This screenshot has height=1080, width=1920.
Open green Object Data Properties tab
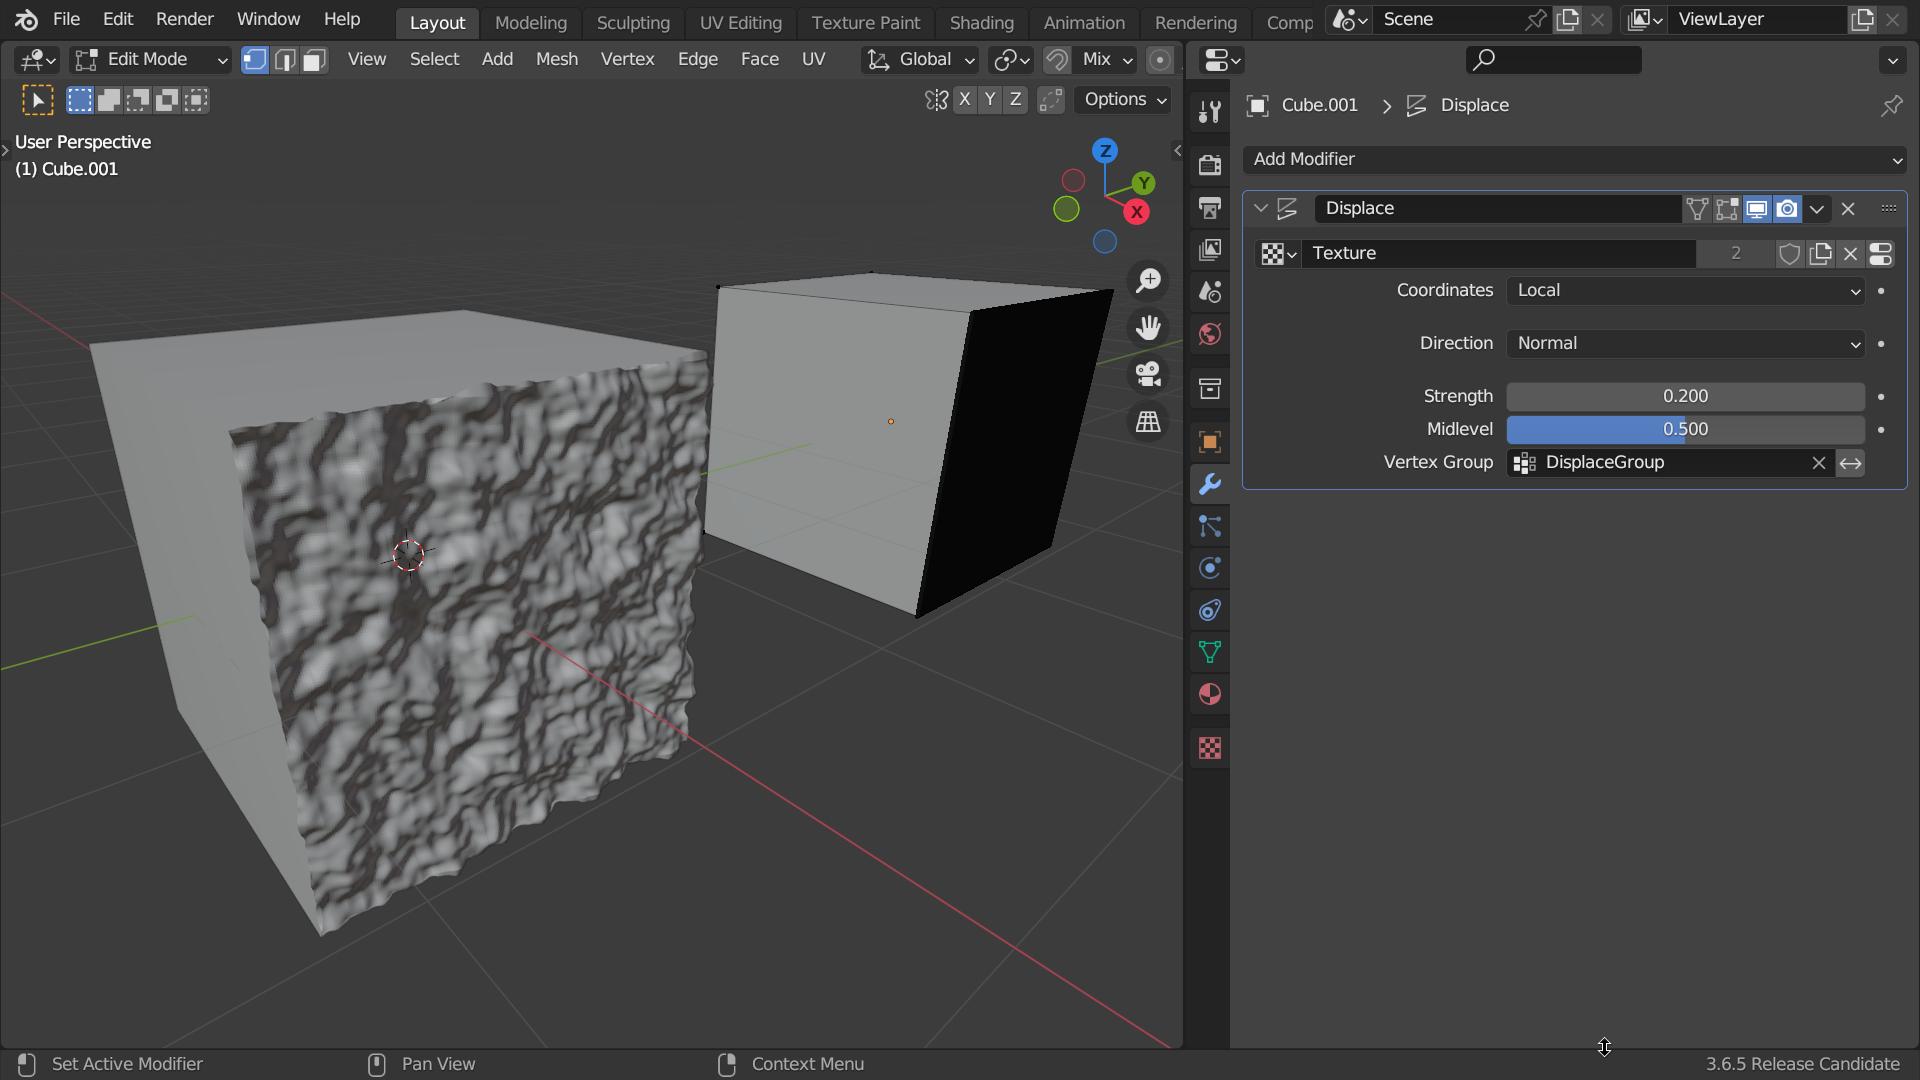click(x=1210, y=652)
